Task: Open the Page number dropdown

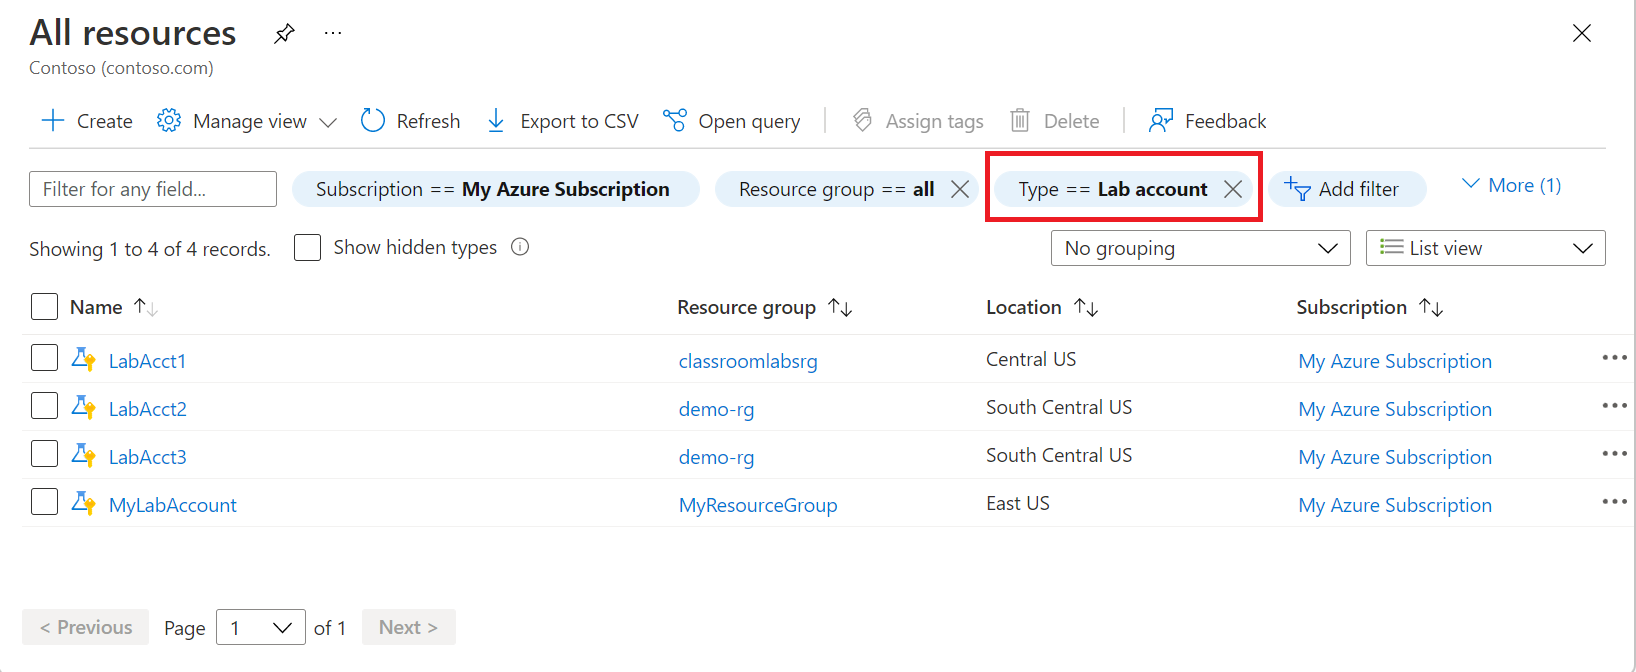Action: tap(261, 627)
